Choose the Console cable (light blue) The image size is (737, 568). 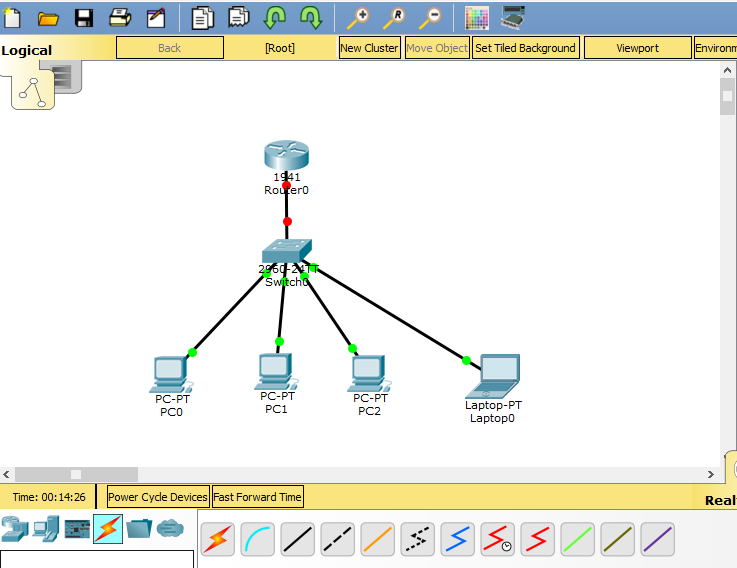pyautogui.click(x=258, y=540)
